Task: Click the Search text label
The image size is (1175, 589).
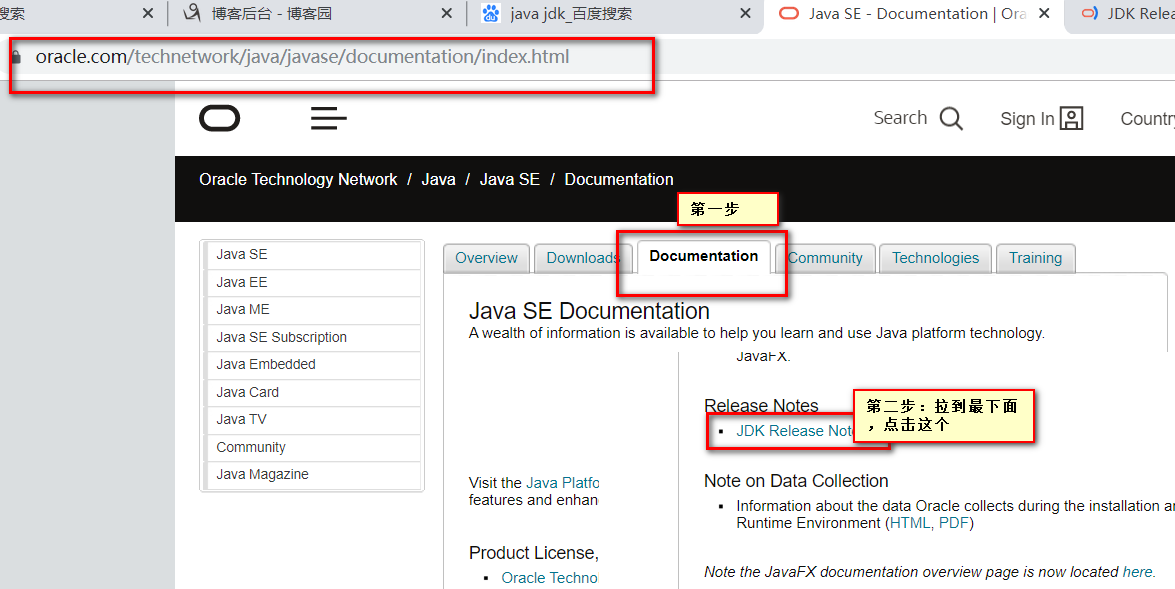Action: (900, 118)
